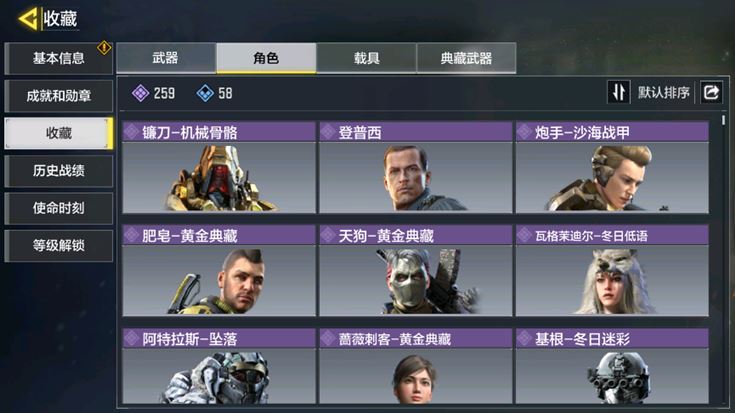Open the 默认排序 sort dropdown
Viewport: 735px width, 413px height.
tap(663, 92)
